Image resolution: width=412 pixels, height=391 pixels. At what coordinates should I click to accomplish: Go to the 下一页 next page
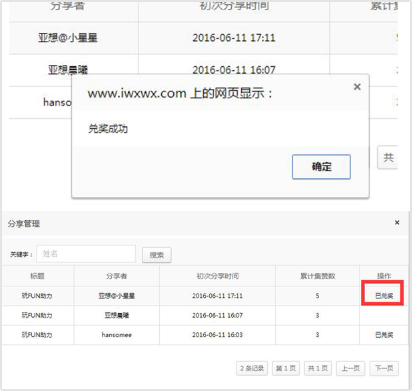[384, 368]
